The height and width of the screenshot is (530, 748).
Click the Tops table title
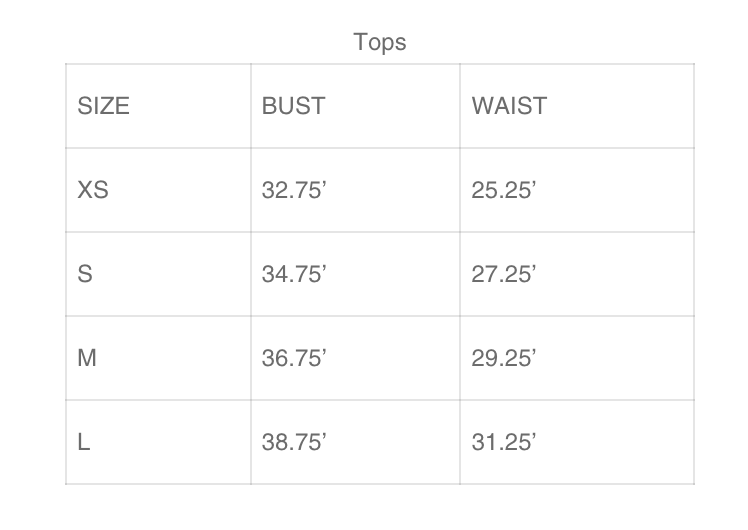(380, 42)
